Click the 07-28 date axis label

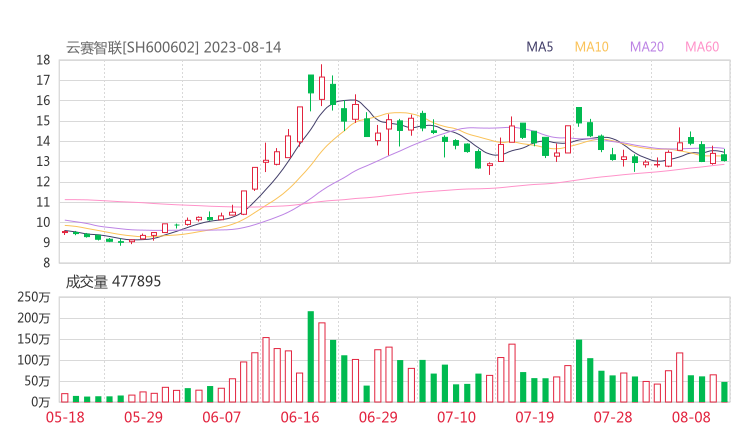tap(613, 417)
